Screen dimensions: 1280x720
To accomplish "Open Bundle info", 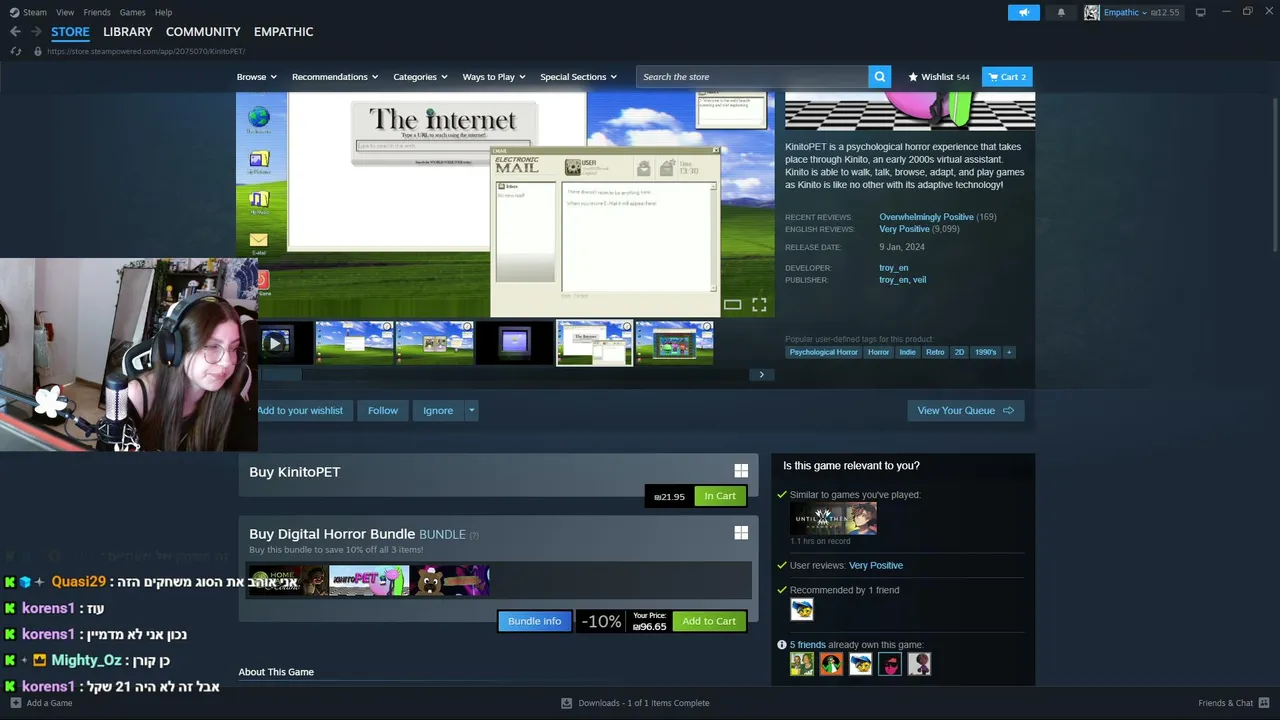I will click(535, 621).
